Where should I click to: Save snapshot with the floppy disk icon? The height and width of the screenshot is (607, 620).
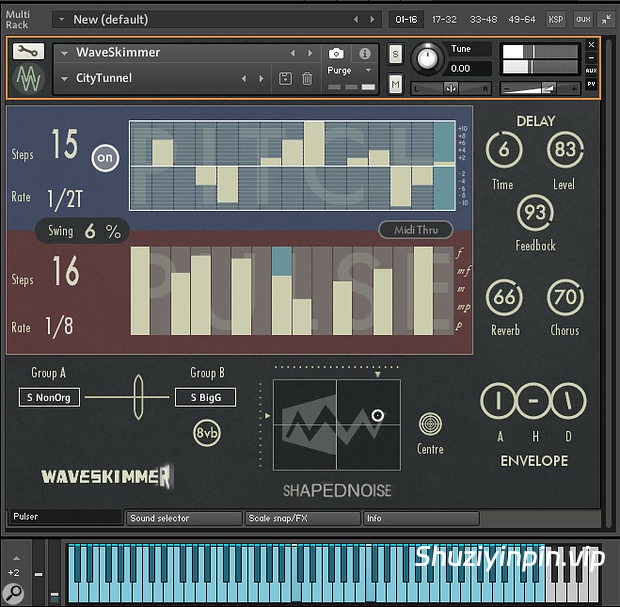coord(285,78)
